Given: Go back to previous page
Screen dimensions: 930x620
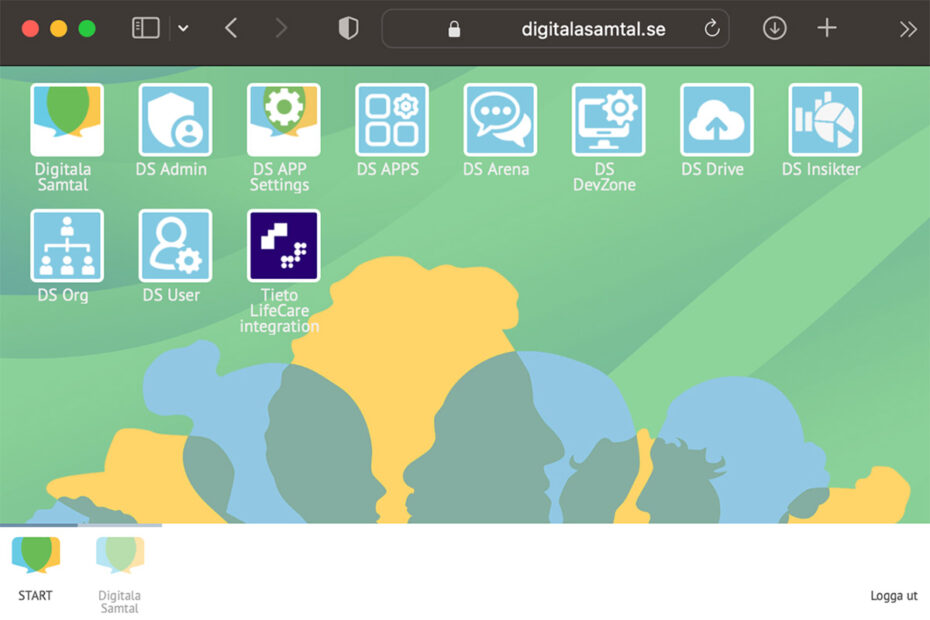Looking at the screenshot, I should [x=231, y=28].
